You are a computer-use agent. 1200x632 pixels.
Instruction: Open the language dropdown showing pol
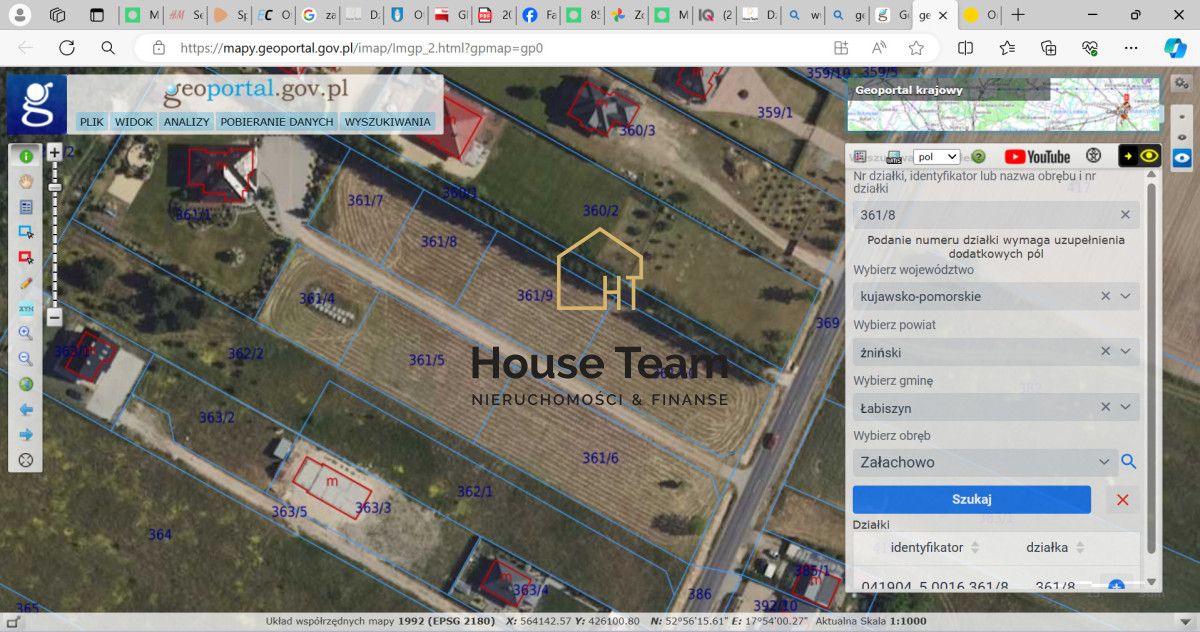point(936,157)
